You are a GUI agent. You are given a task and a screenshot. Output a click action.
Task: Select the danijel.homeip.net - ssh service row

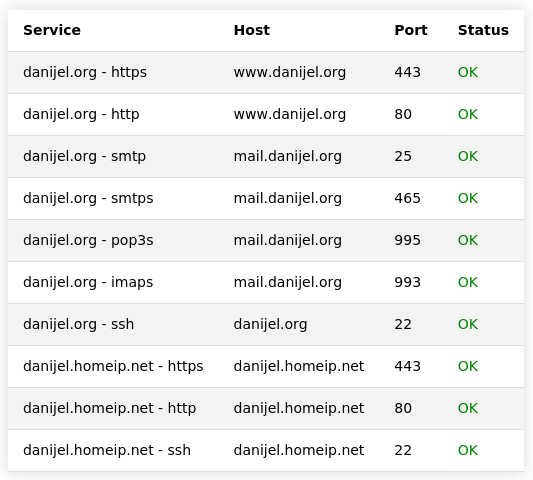[266, 450]
